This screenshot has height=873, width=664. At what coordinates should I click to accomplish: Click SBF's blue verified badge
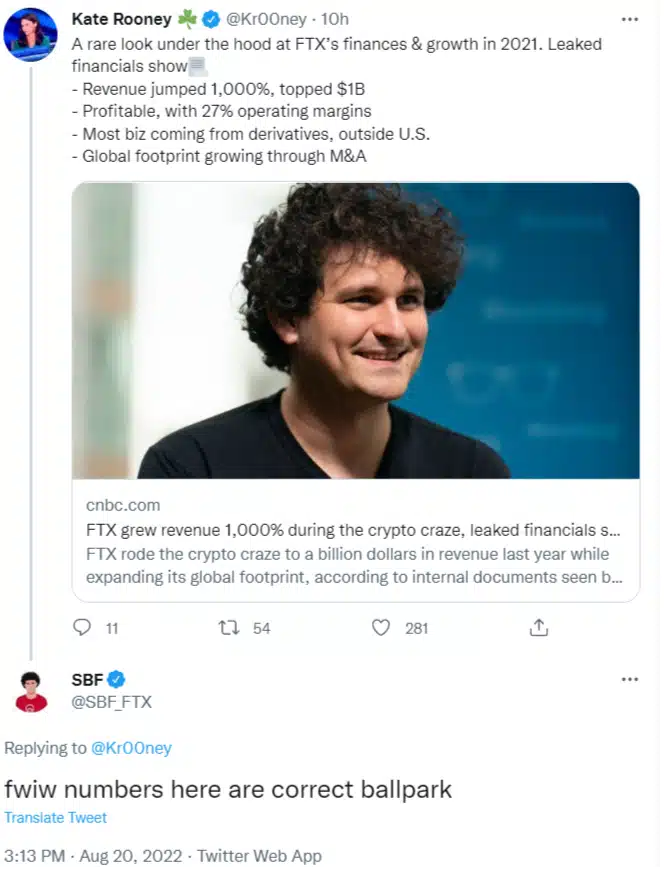coord(116,679)
